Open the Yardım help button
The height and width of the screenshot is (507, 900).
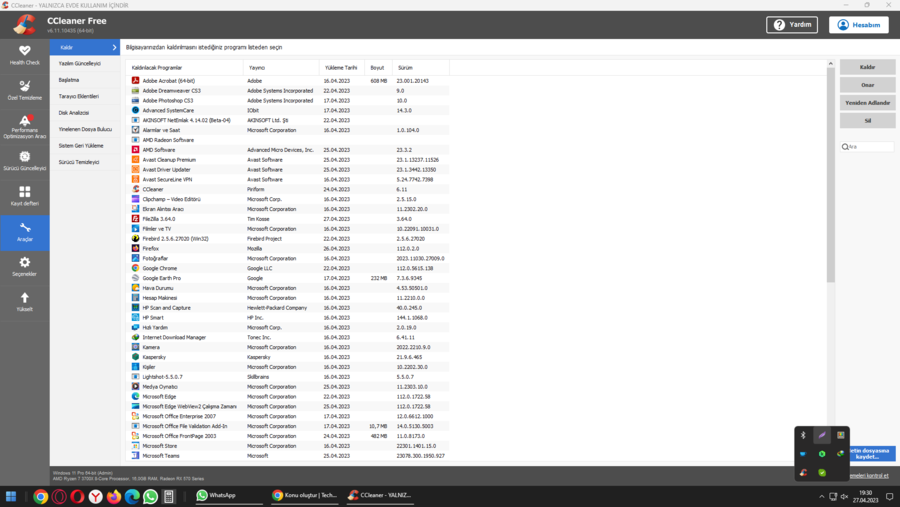tap(792, 25)
